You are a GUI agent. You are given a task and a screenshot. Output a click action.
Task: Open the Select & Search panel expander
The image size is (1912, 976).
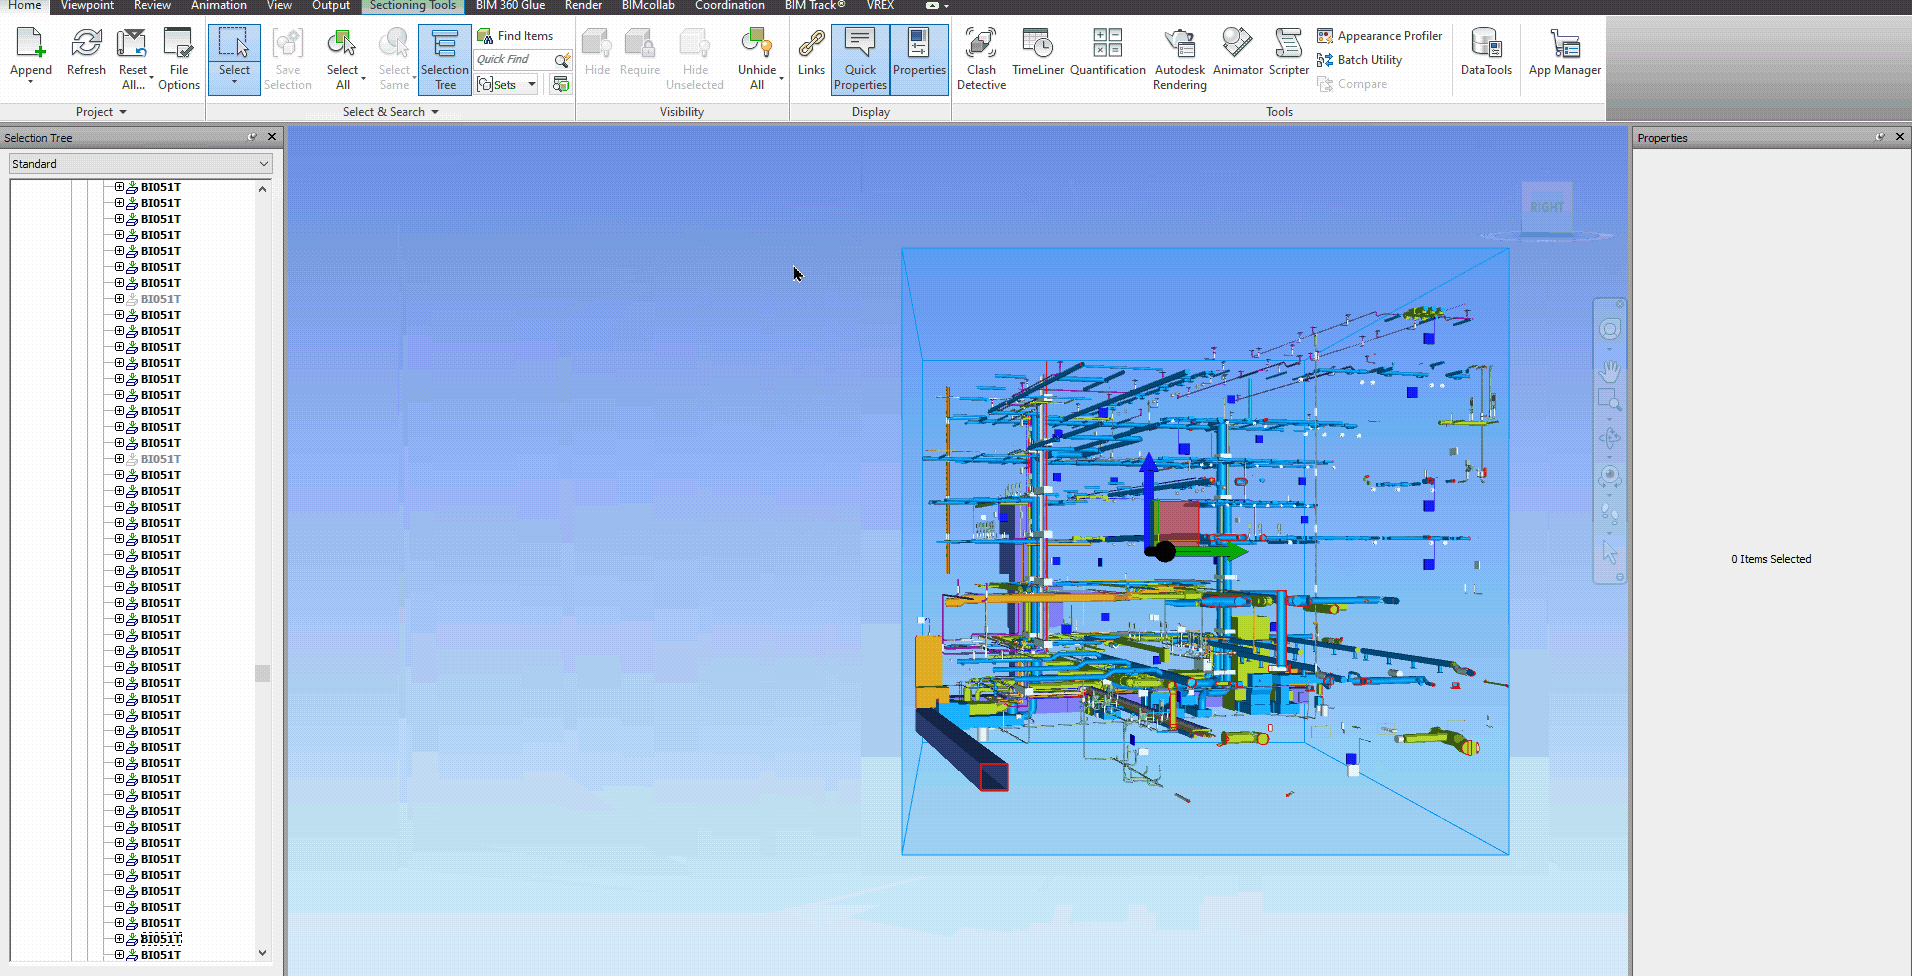pos(434,112)
